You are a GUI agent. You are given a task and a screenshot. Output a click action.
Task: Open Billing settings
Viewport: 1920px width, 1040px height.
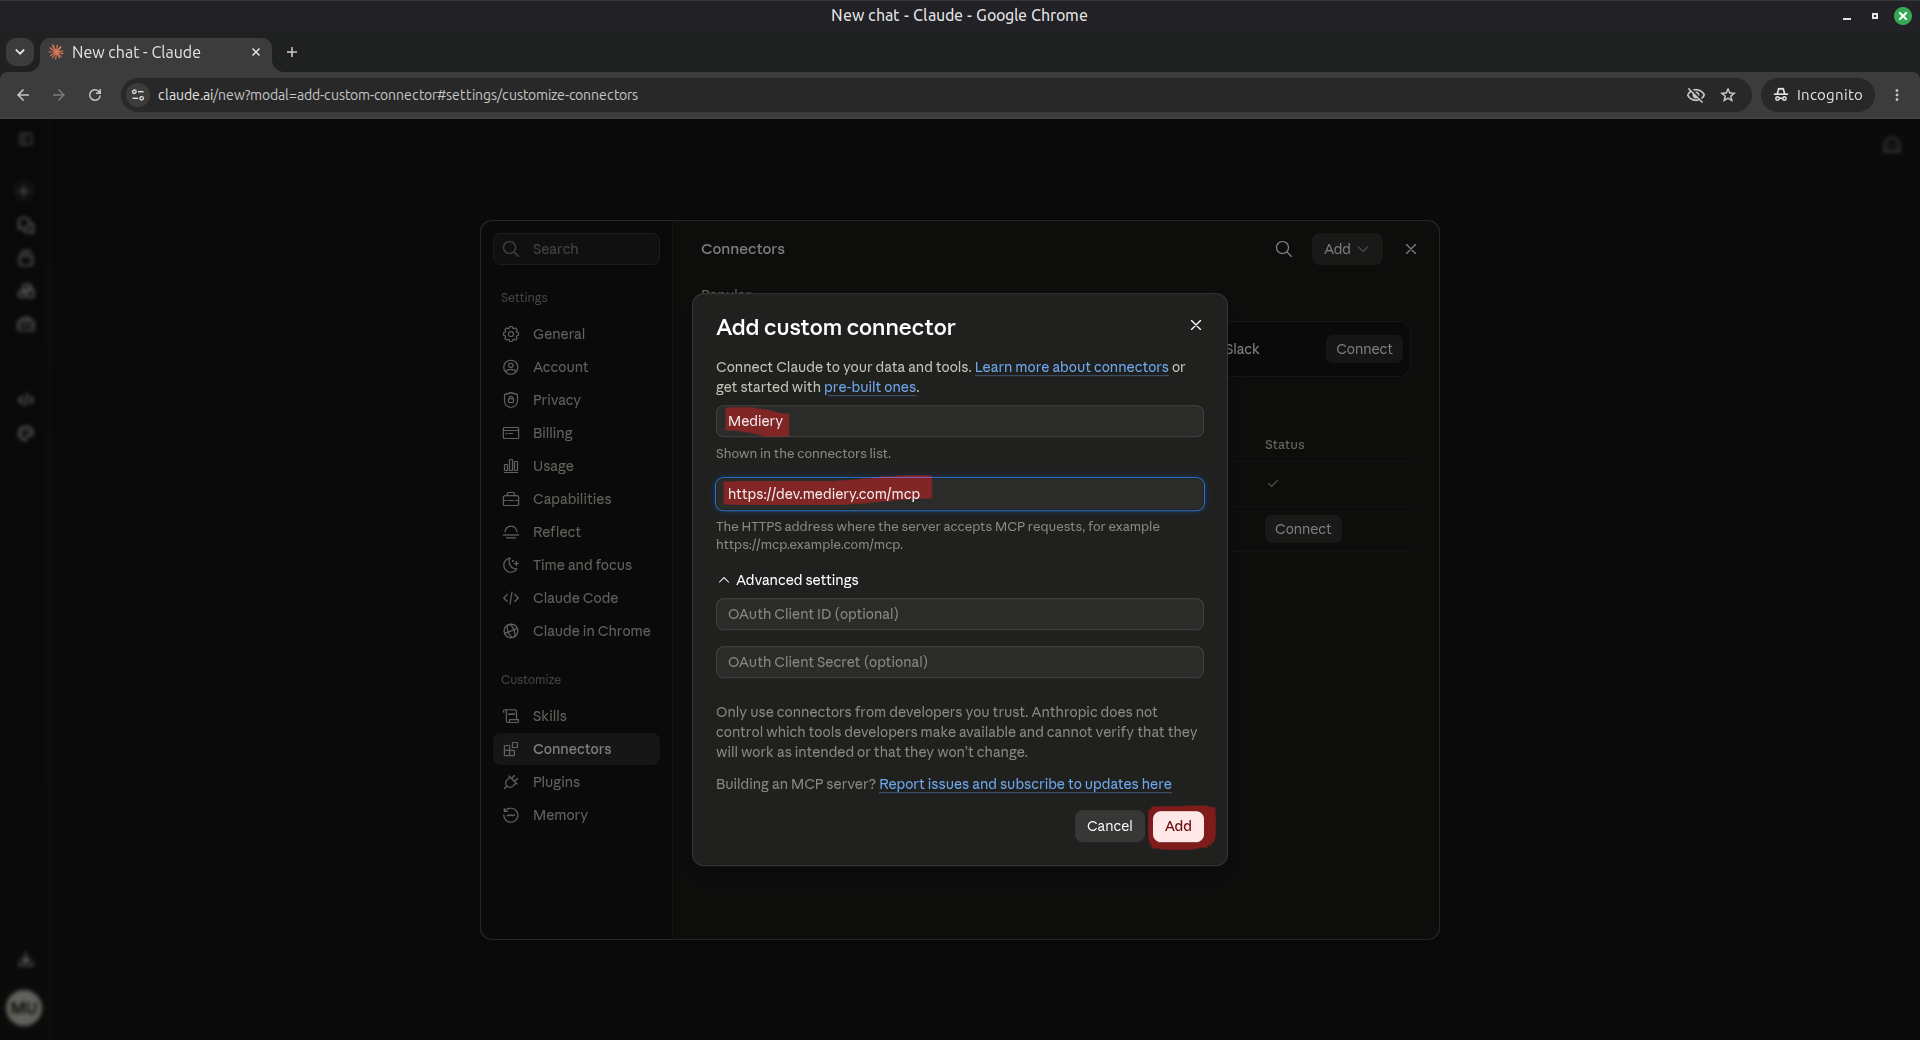click(x=576, y=433)
